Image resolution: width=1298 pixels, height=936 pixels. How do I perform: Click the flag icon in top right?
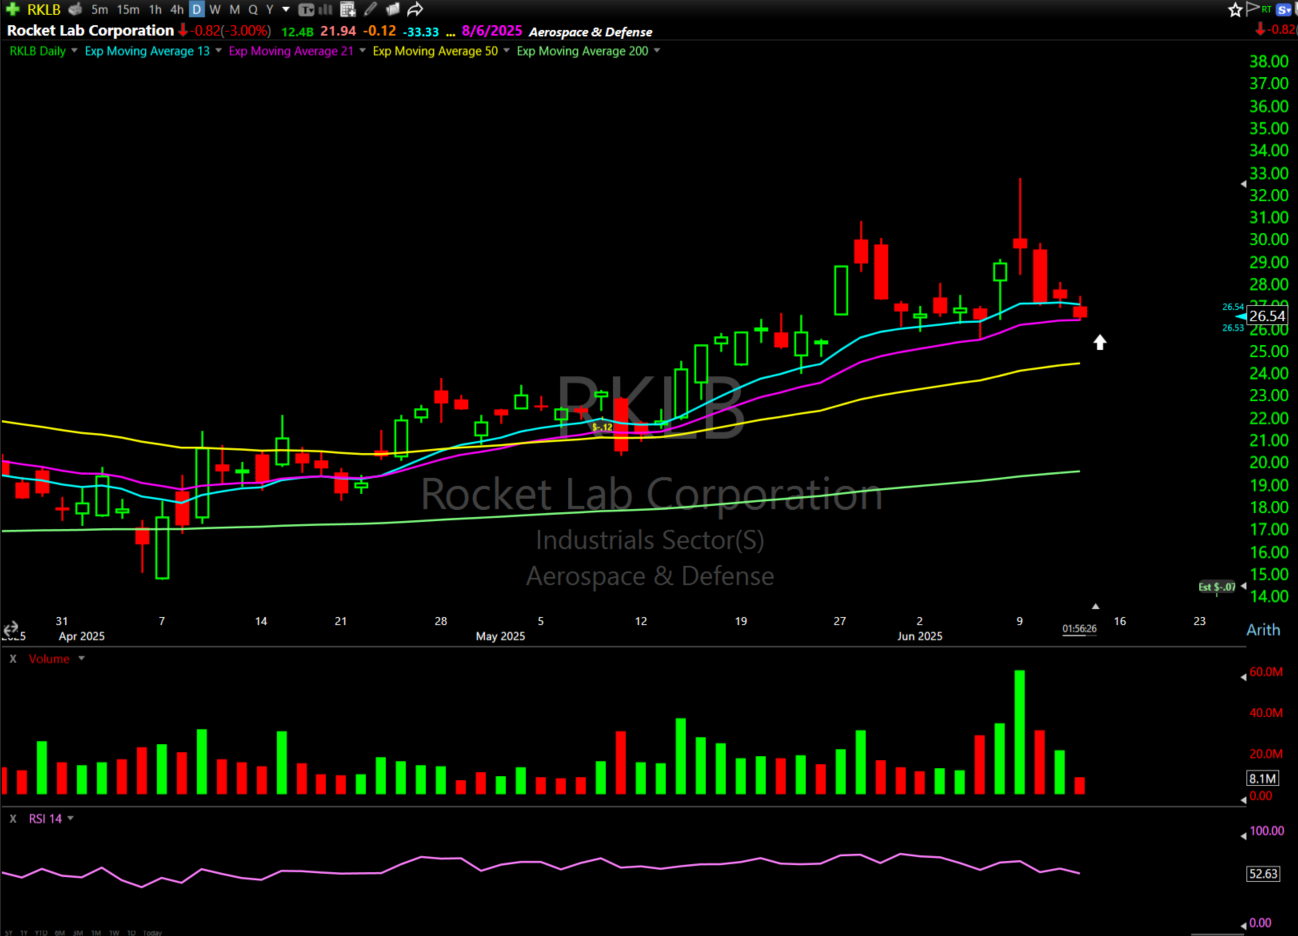click(1253, 9)
